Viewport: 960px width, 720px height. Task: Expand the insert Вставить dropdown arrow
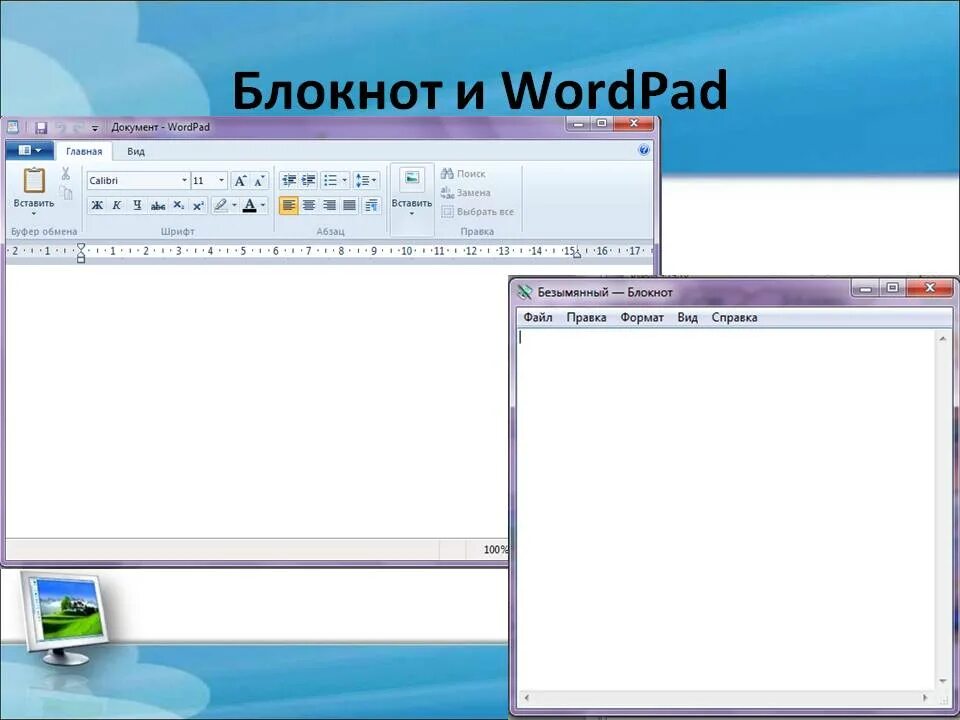pyautogui.click(x=412, y=214)
